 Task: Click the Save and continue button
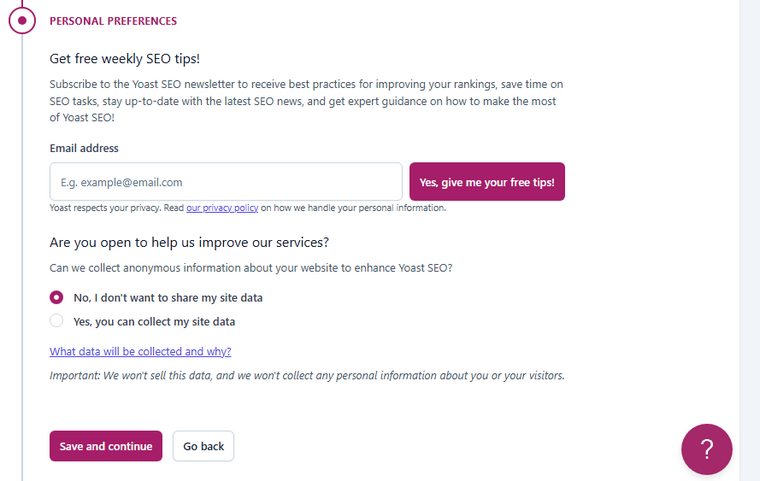(x=106, y=446)
